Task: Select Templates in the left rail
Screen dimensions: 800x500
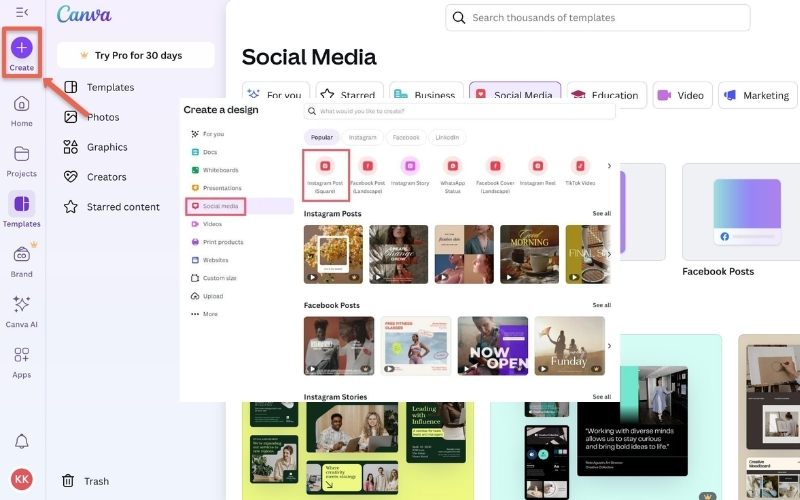Action: click(21, 210)
